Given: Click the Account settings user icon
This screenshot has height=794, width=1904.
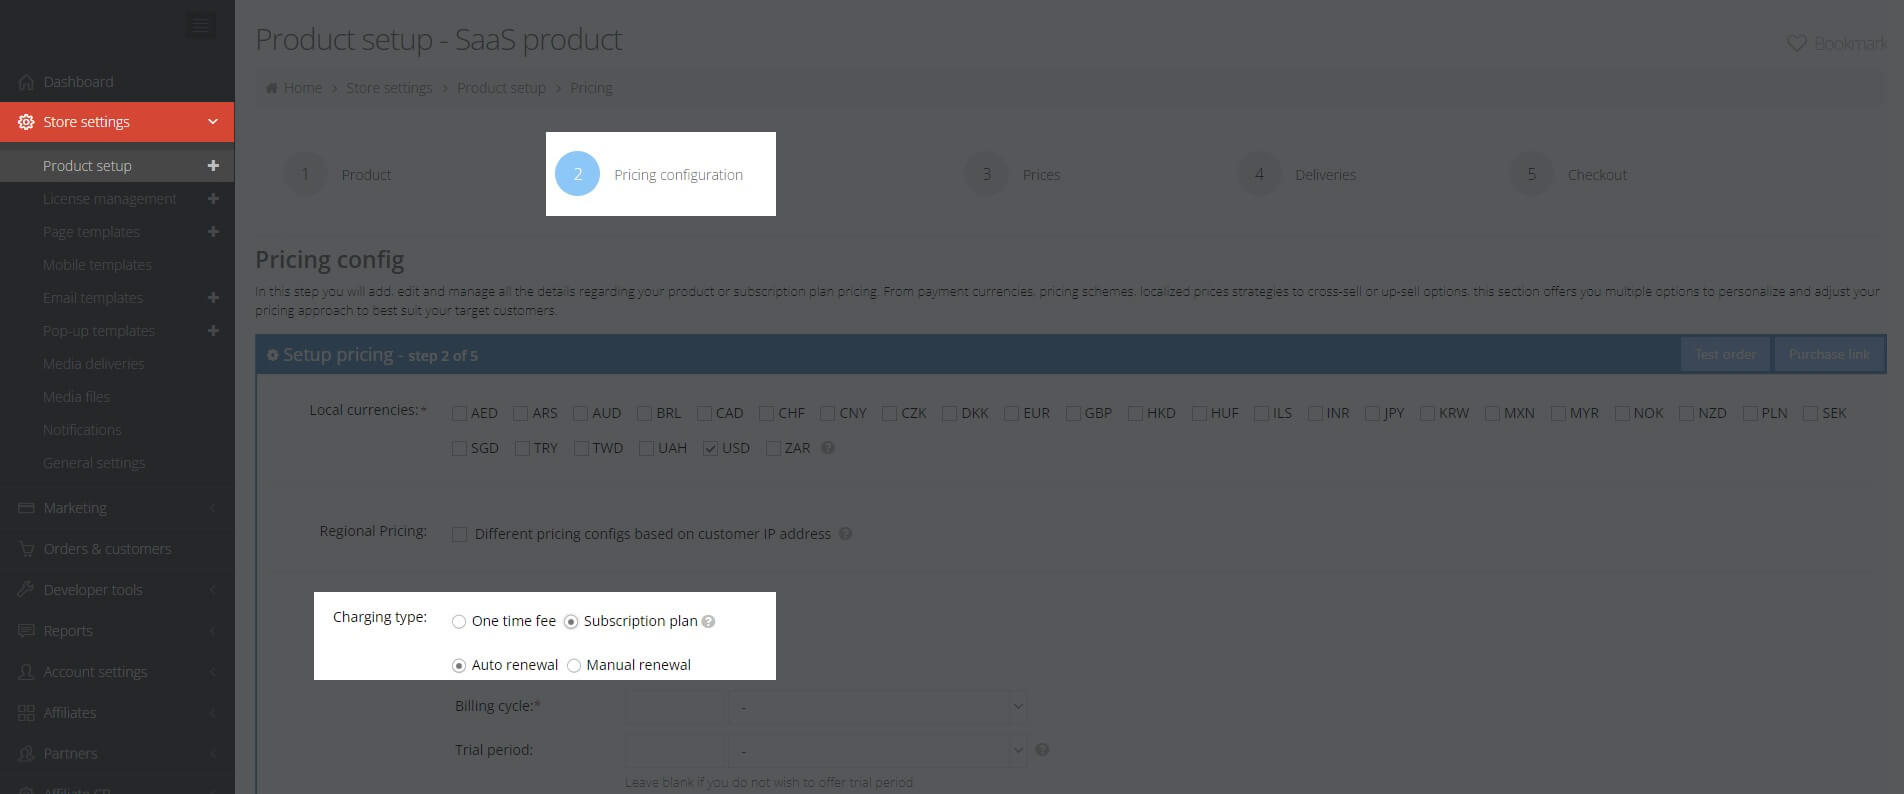Looking at the screenshot, I should 26,672.
